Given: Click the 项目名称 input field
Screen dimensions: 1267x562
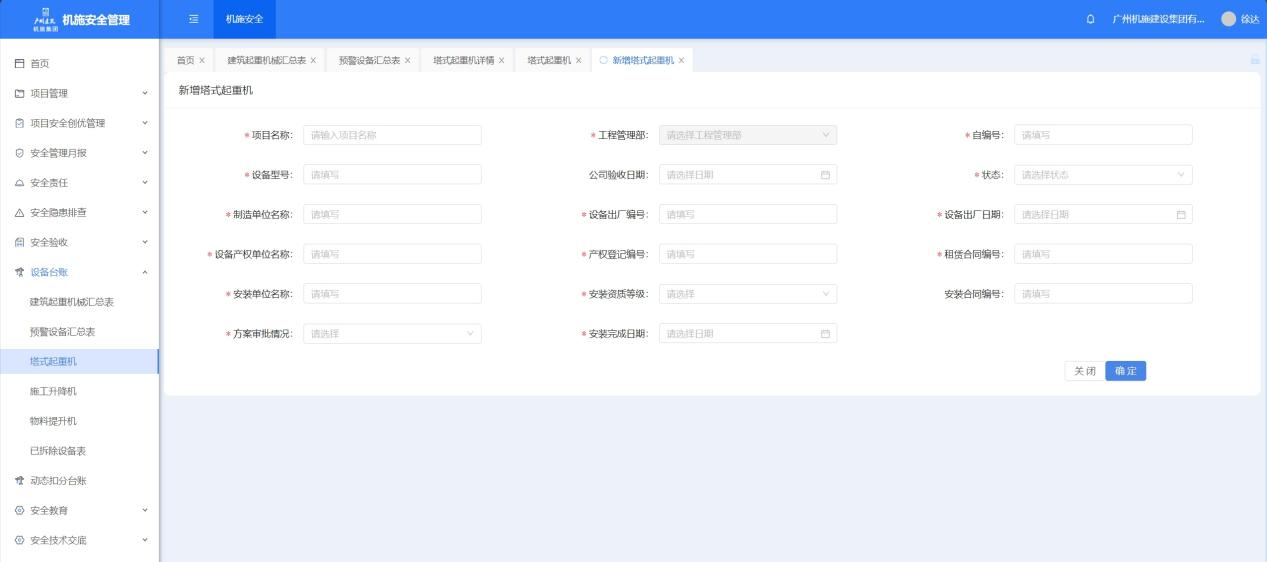Looking at the screenshot, I should tap(391, 135).
